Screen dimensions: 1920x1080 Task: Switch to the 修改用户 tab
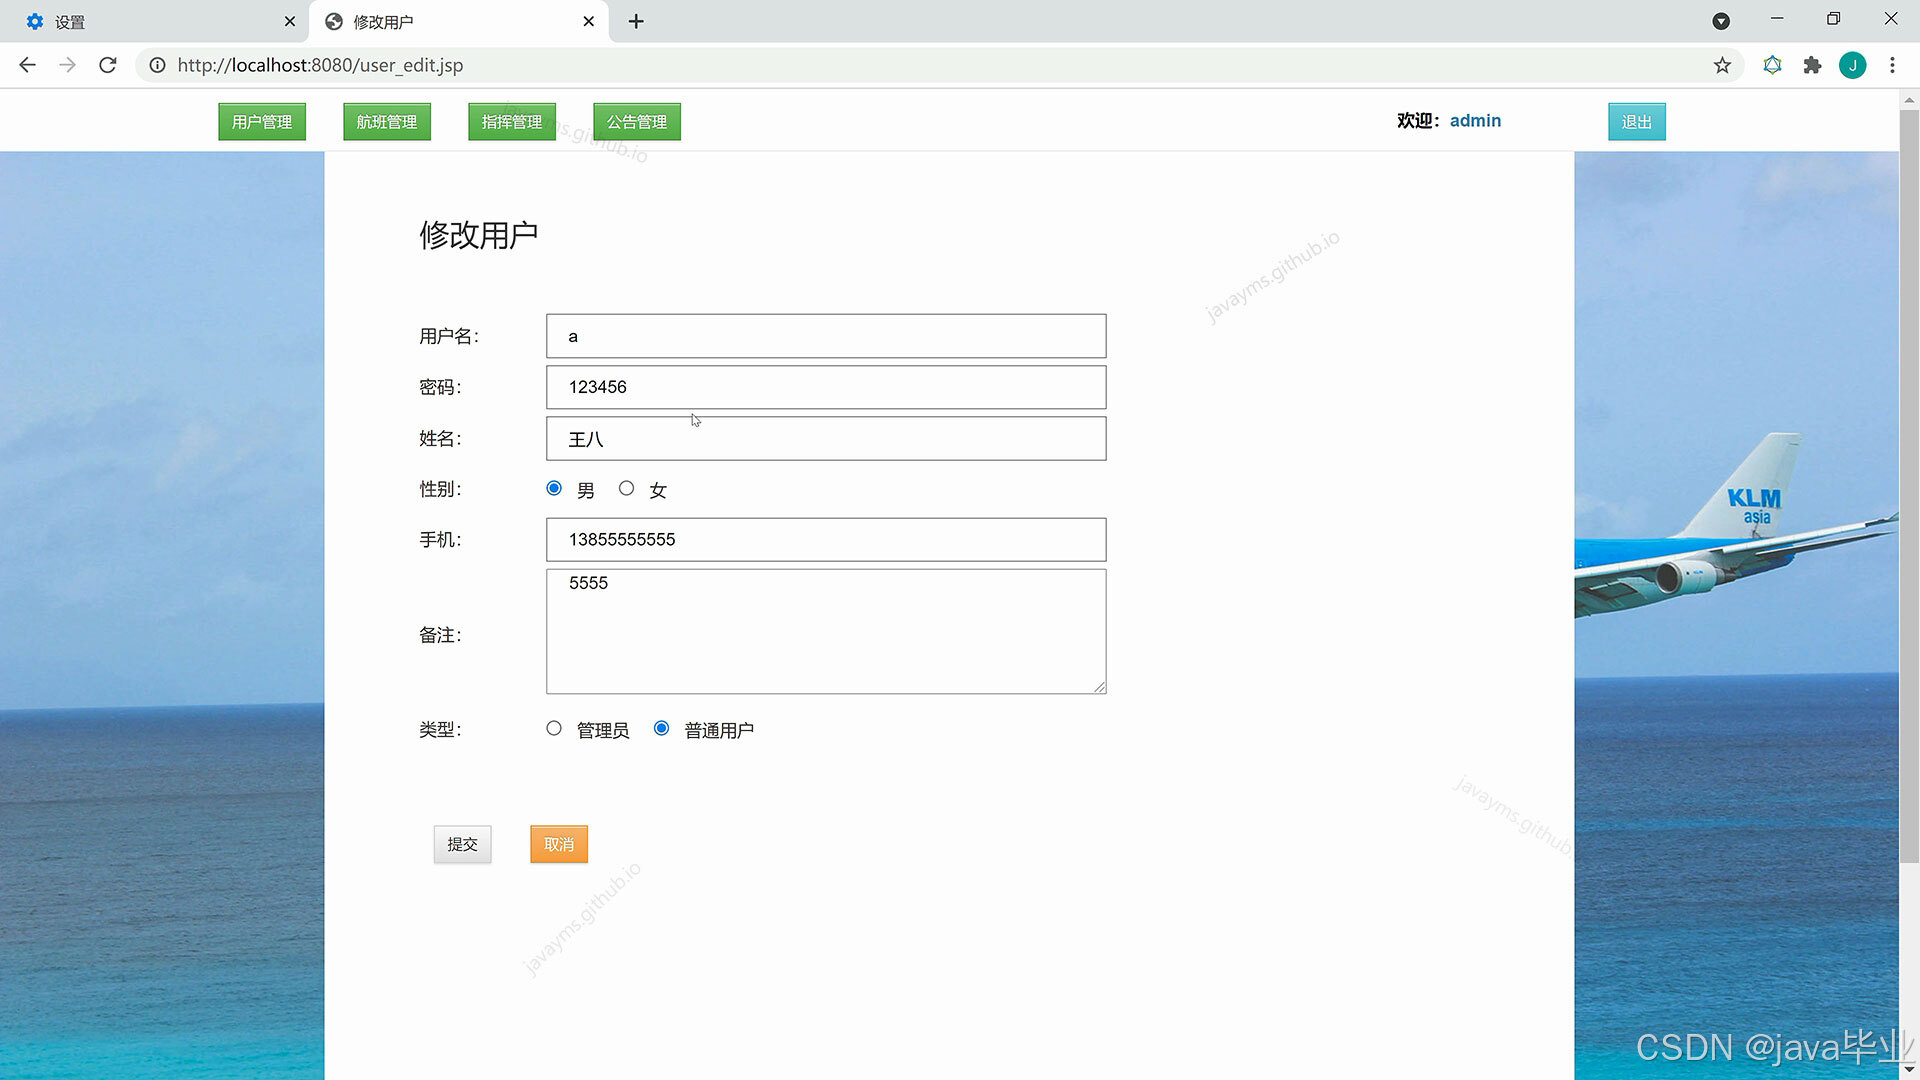tap(458, 21)
